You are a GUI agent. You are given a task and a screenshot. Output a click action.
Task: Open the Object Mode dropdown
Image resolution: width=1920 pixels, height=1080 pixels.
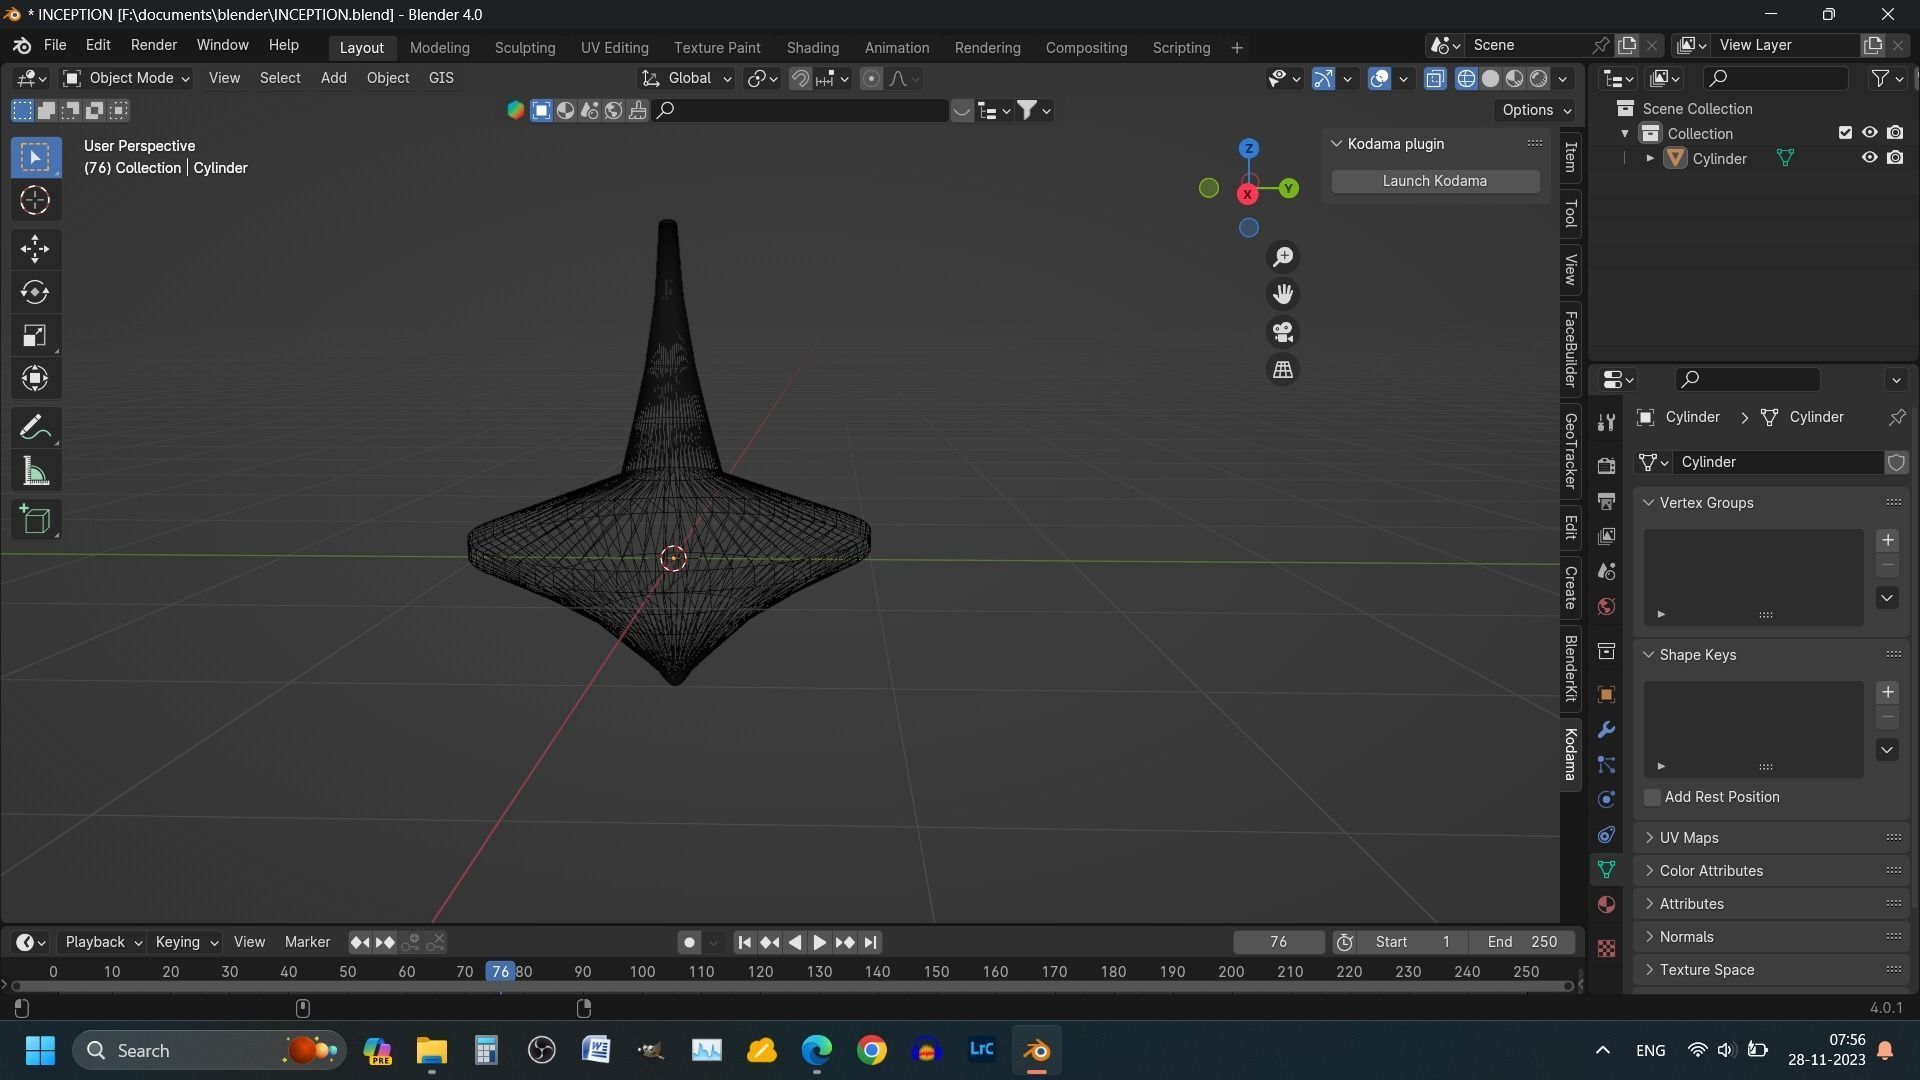126,78
